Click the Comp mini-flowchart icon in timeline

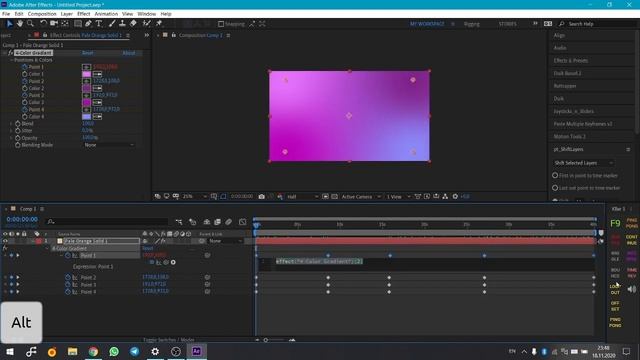tap(179, 222)
